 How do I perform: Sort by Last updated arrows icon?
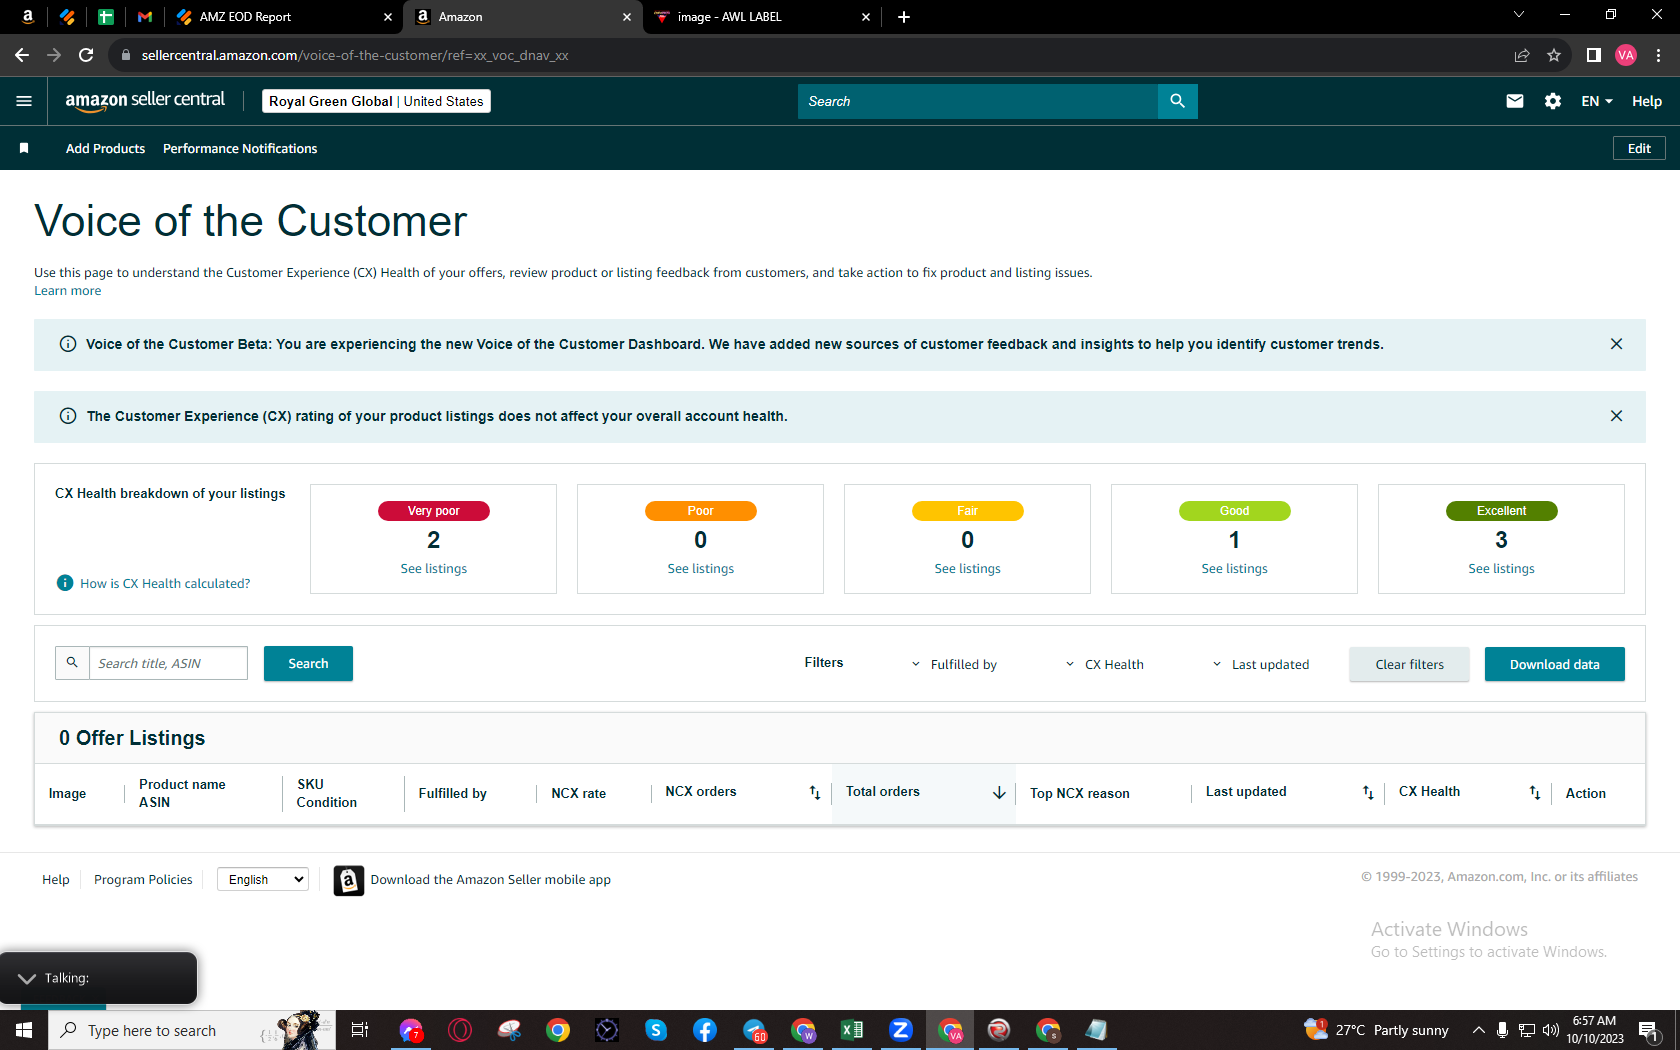point(1368,792)
